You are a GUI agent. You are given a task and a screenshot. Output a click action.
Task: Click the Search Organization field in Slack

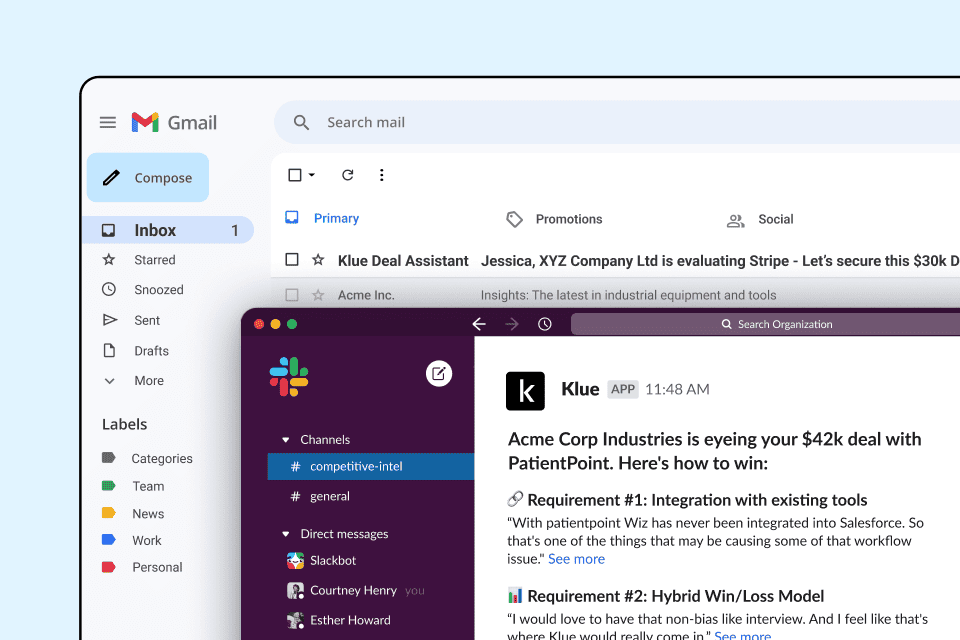[x=765, y=324]
